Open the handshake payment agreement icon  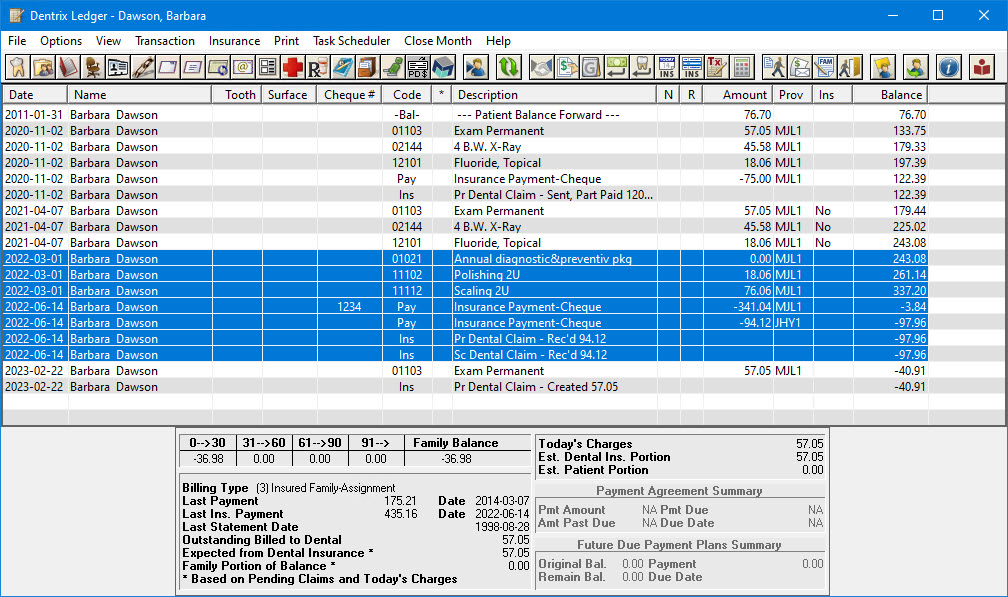(x=541, y=67)
